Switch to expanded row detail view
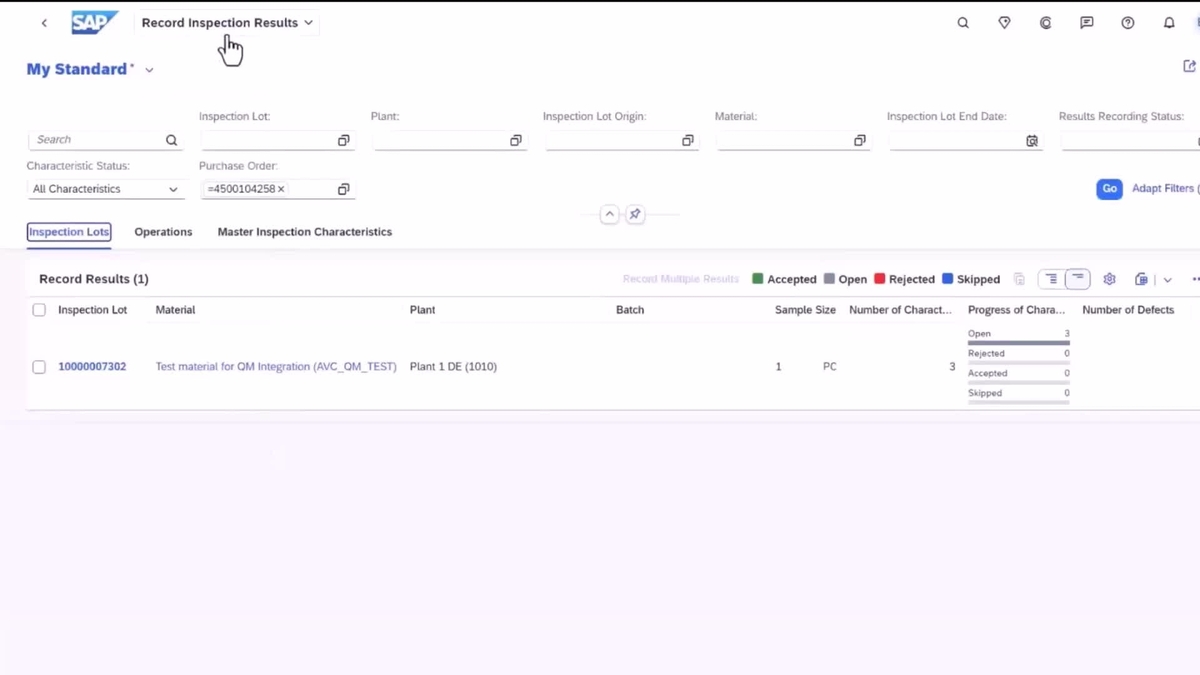Screen dimensions: 1200x675 (x=1051, y=279)
